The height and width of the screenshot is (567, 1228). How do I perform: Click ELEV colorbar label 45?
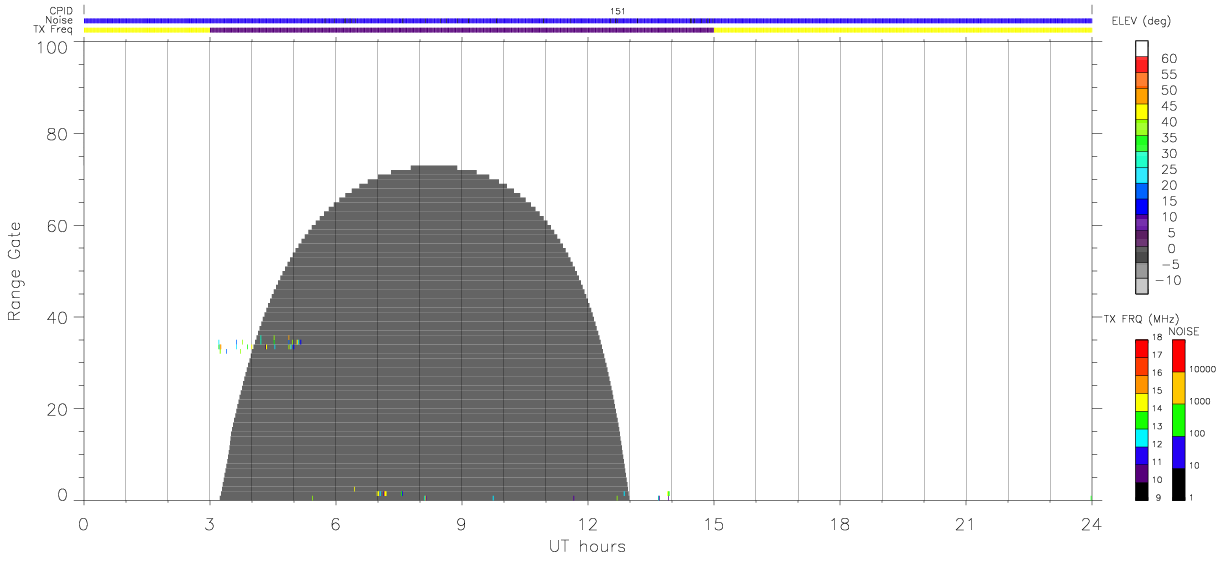click(x=1168, y=106)
